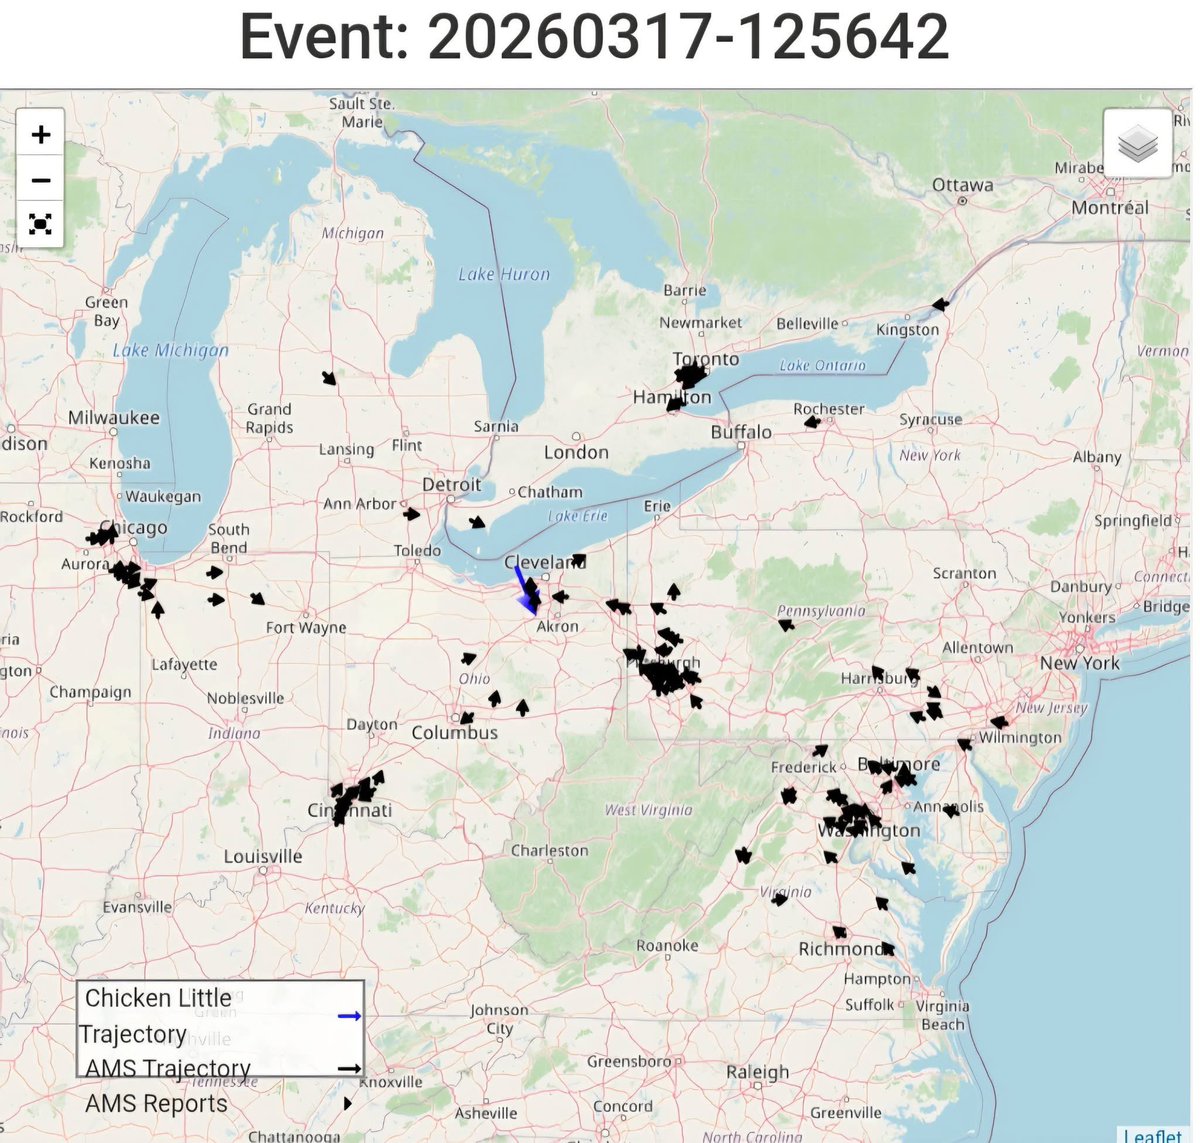Click the Montréal city label
Screen dimensions: 1200x1143
point(1110,208)
